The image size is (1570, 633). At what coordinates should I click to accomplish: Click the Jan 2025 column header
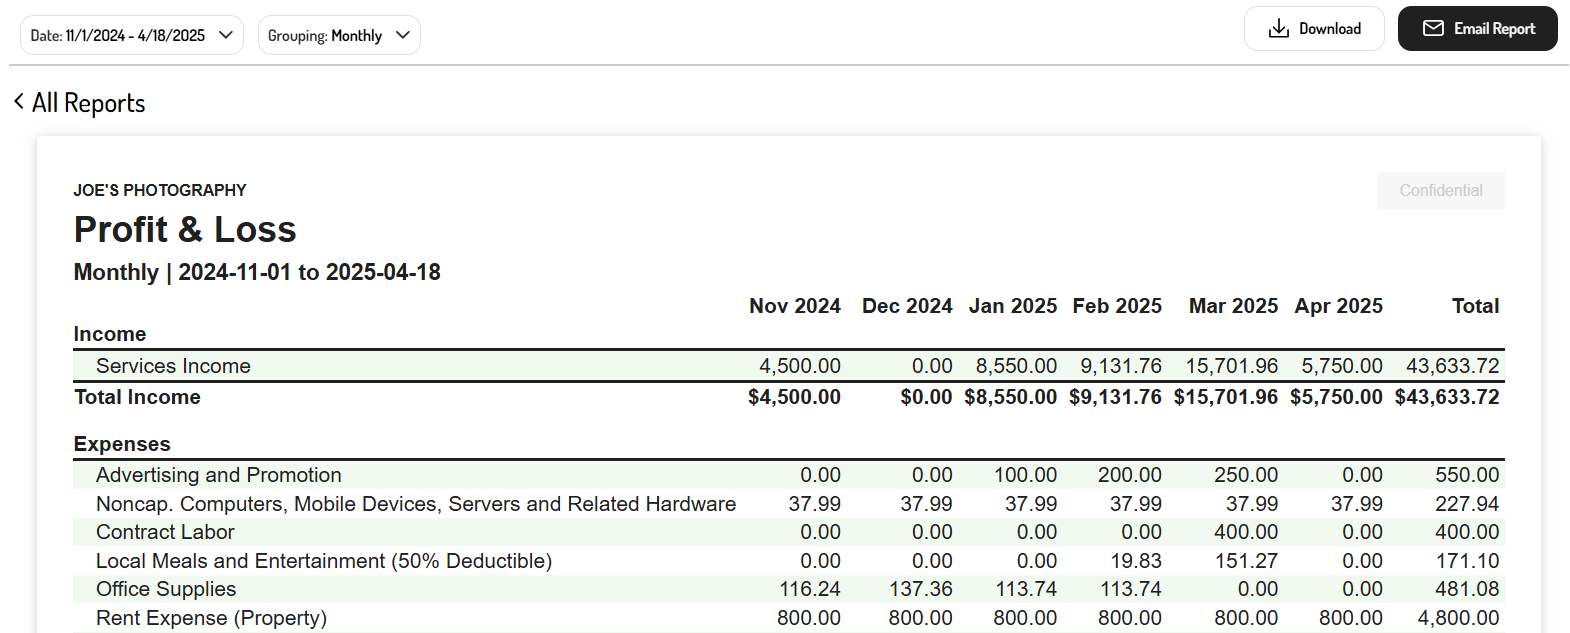[x=1013, y=306]
